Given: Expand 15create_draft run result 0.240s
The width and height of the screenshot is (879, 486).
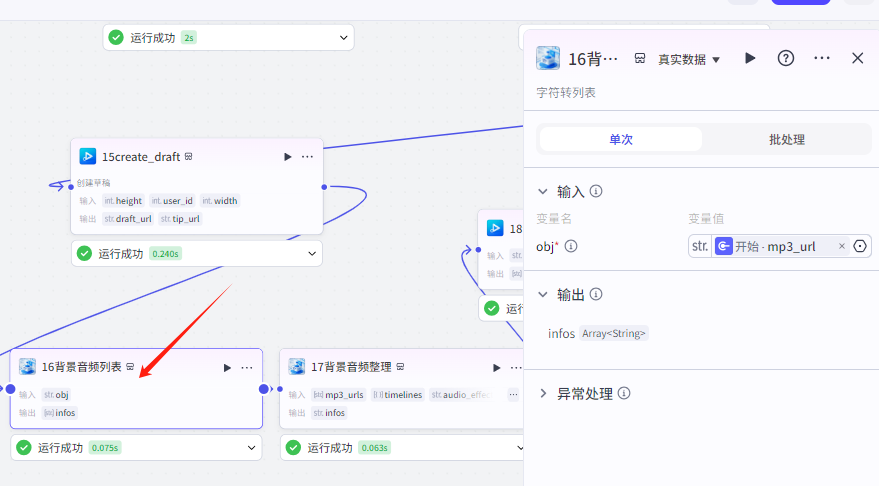Looking at the screenshot, I should [312, 254].
